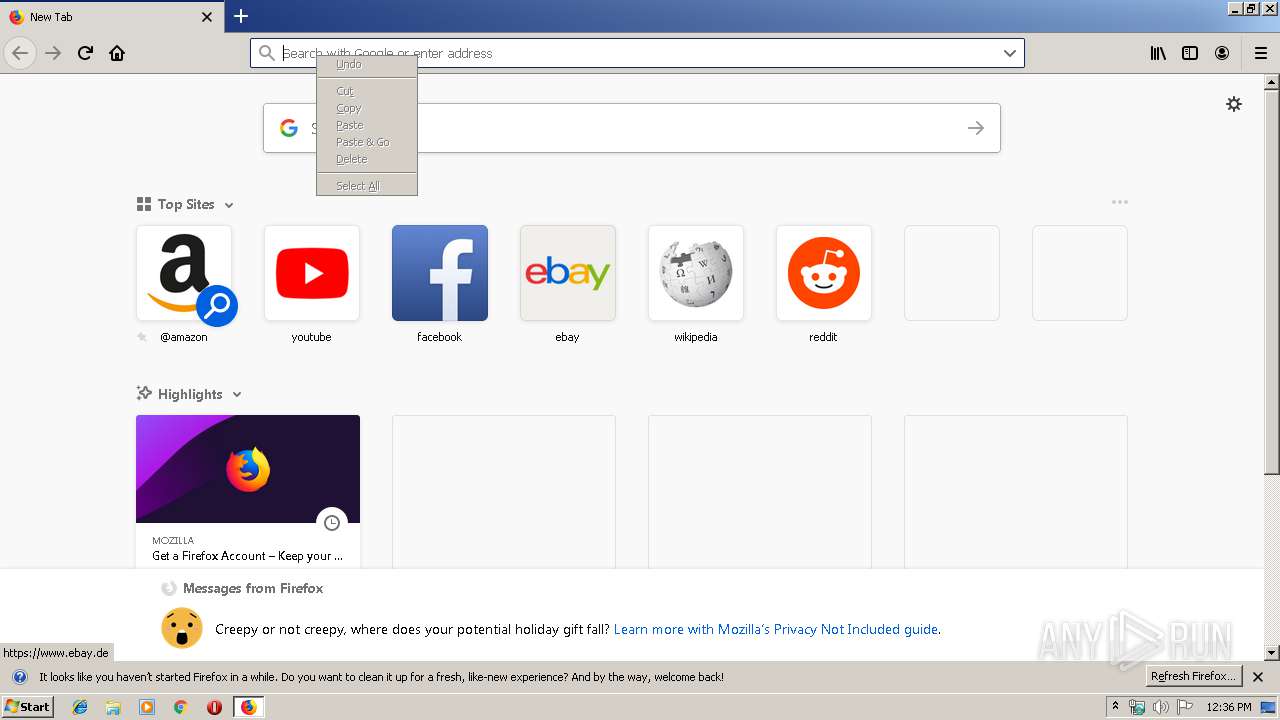Viewport: 1280px width, 720px height.
Task: Select Undo in context menu
Action: coord(367,64)
